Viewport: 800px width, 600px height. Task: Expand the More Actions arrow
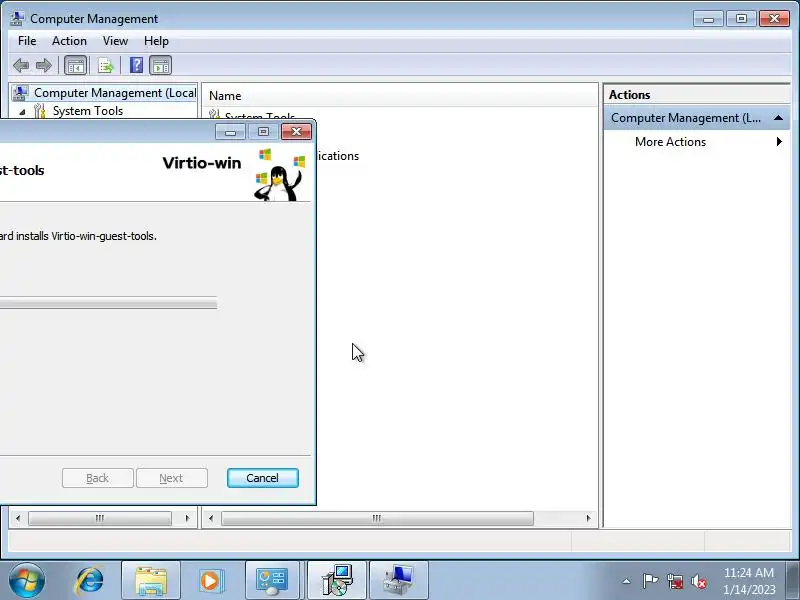(x=779, y=142)
